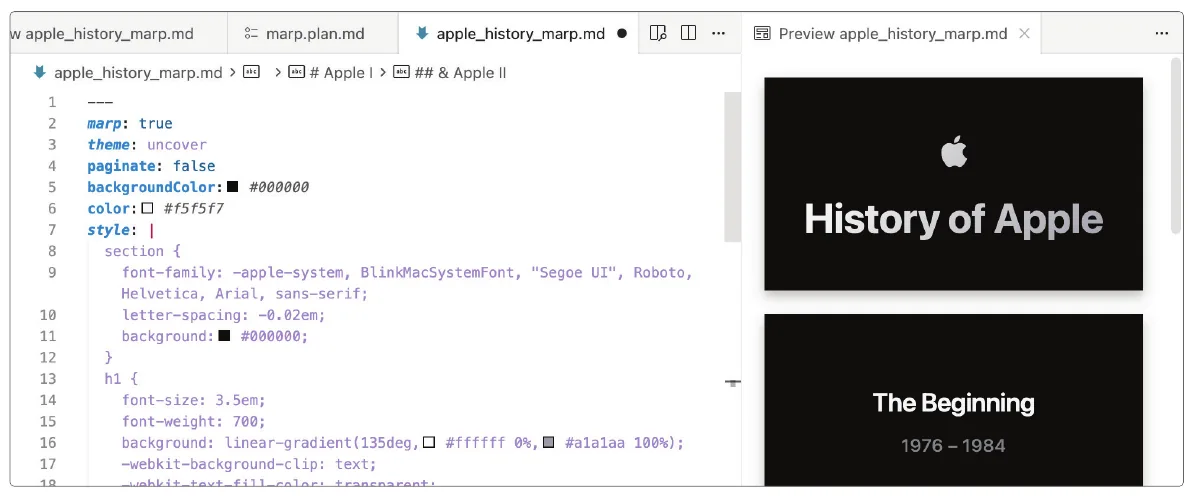The image size is (1192, 496).
Task: Click 'marp: true' on line 2
Action: [130, 123]
